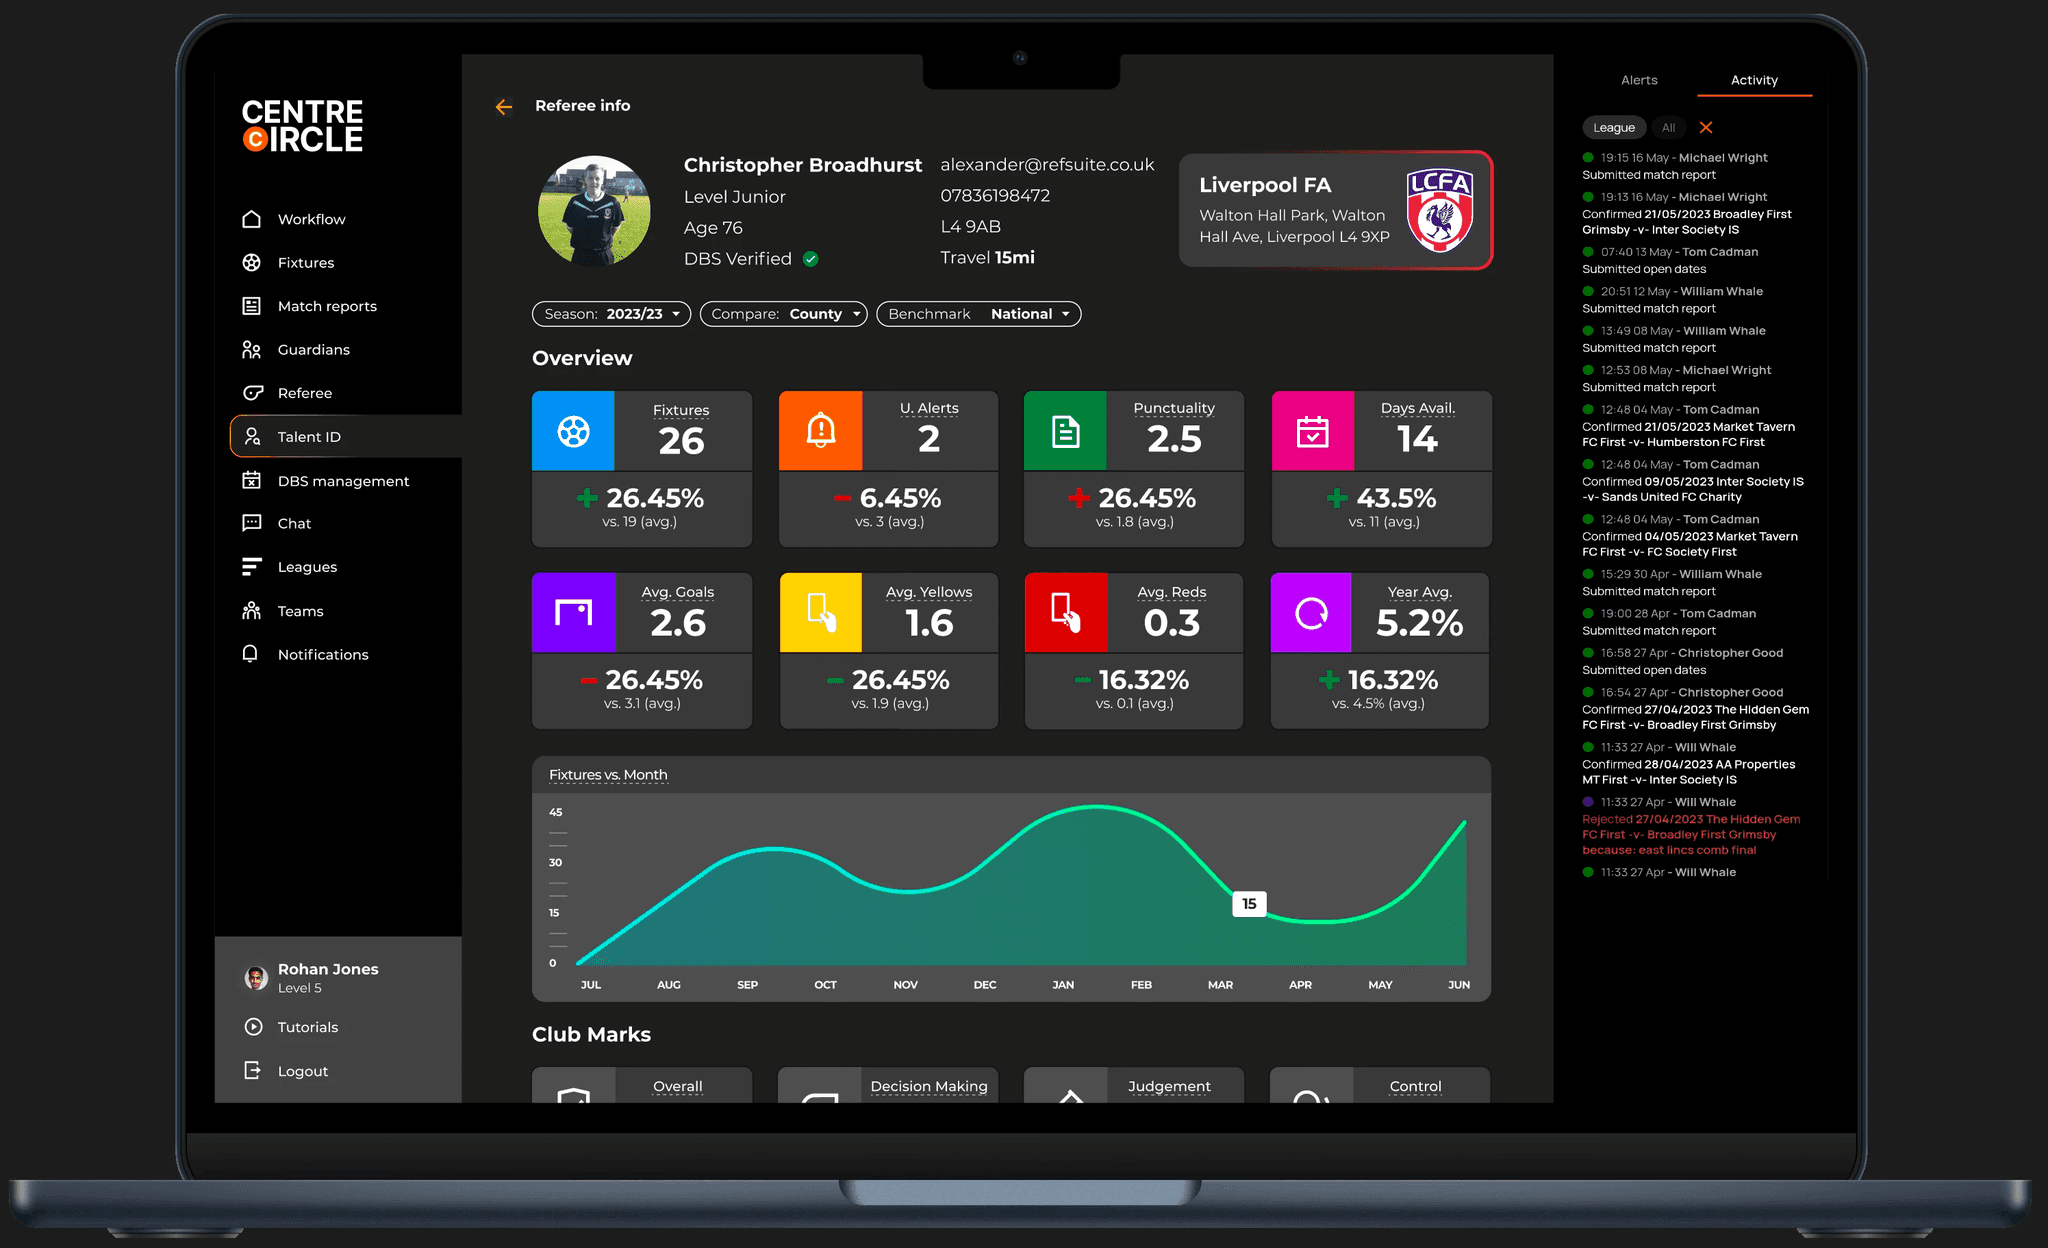Click the orange back arrow icon
The height and width of the screenshot is (1248, 2048).
click(504, 106)
